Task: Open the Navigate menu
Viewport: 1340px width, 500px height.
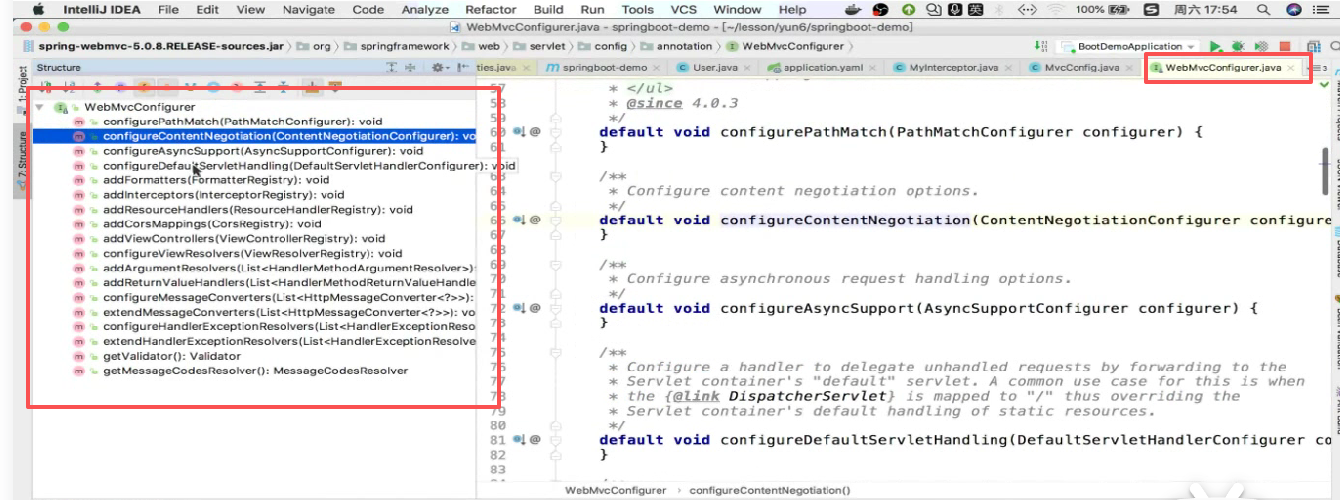Action: click(x=308, y=9)
